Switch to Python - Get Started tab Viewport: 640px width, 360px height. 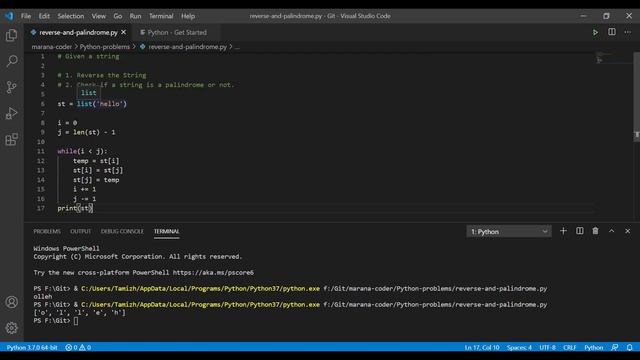(177, 32)
